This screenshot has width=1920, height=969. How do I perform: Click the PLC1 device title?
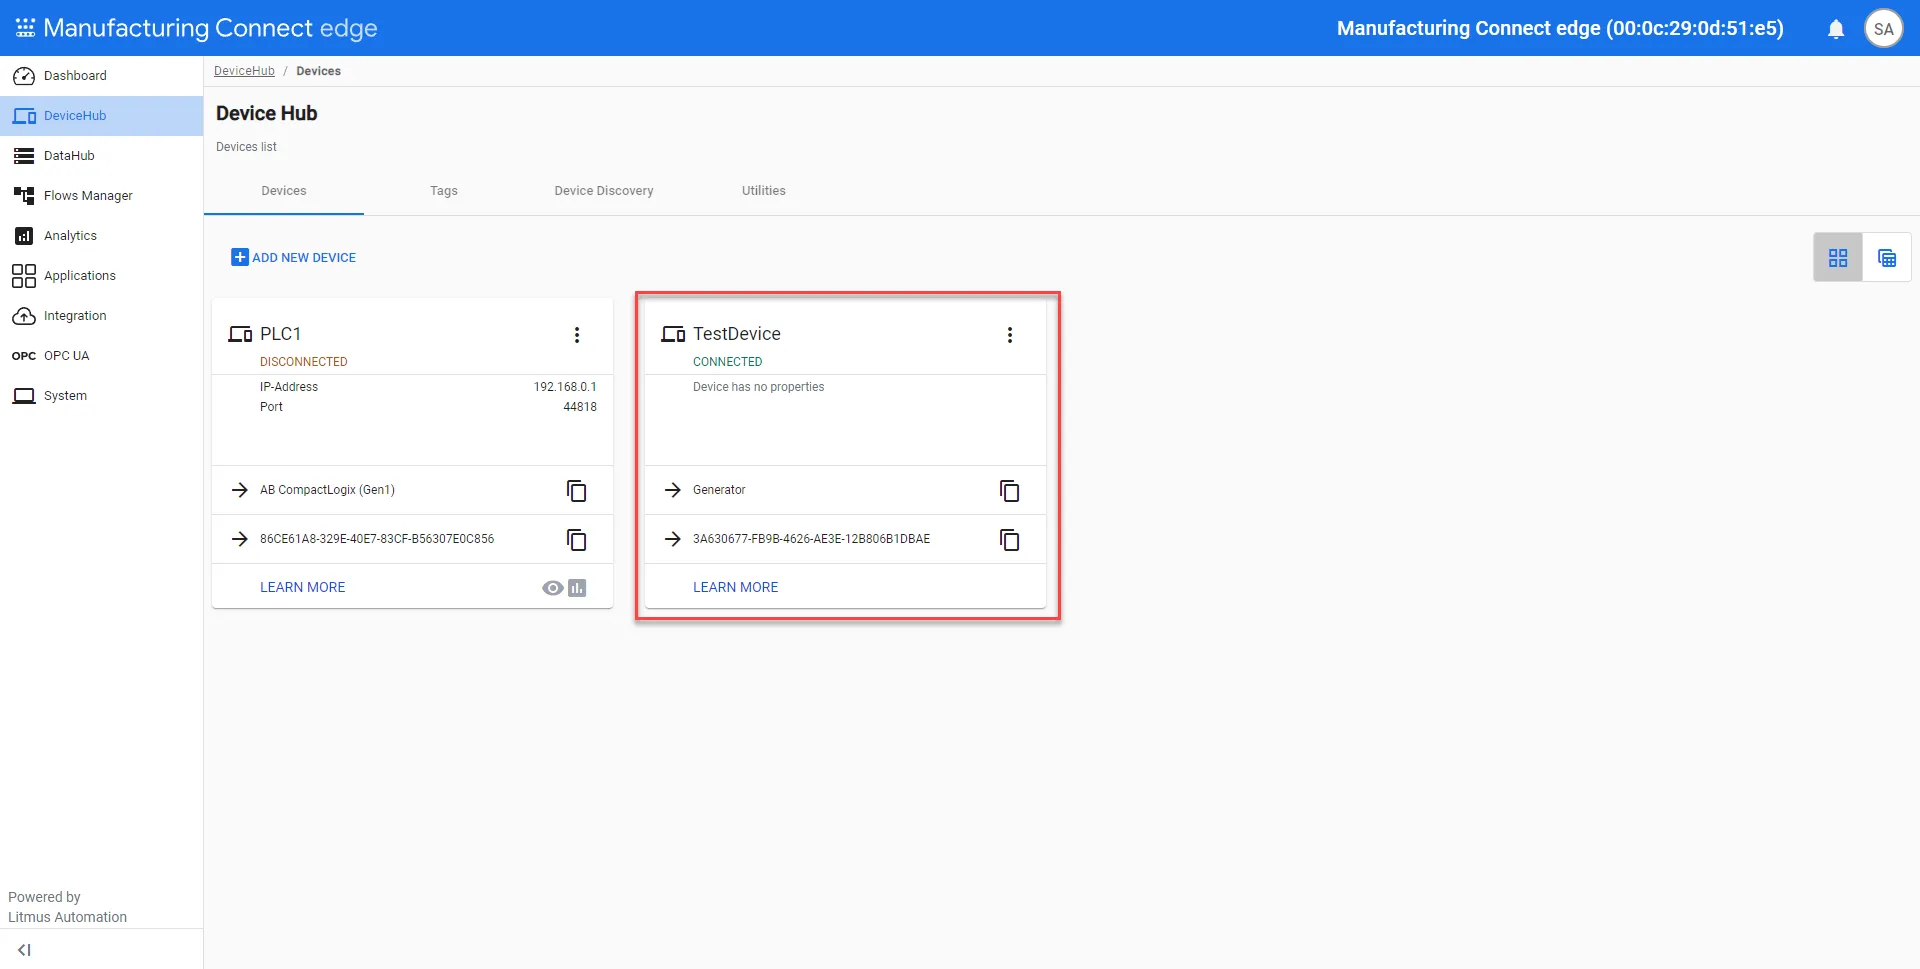click(x=280, y=334)
